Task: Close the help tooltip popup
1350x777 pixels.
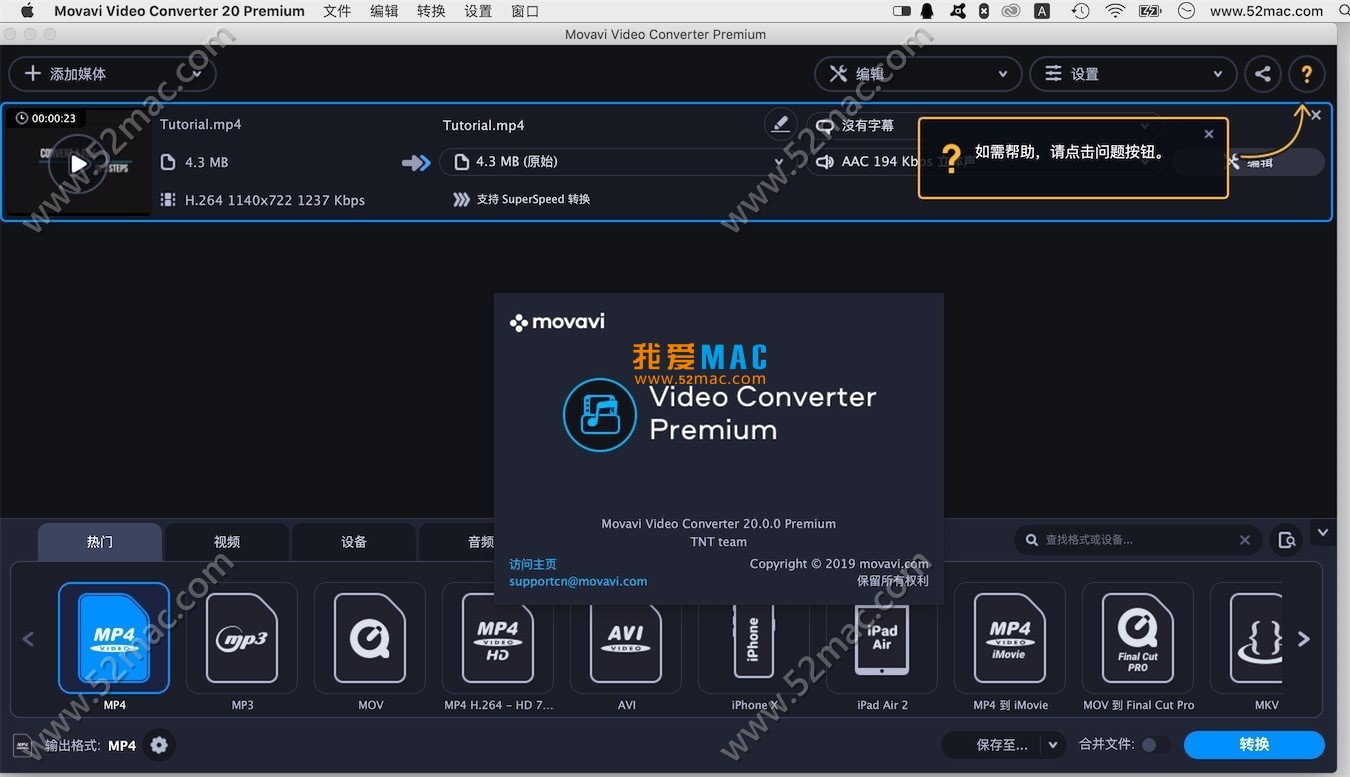Action: [1209, 134]
